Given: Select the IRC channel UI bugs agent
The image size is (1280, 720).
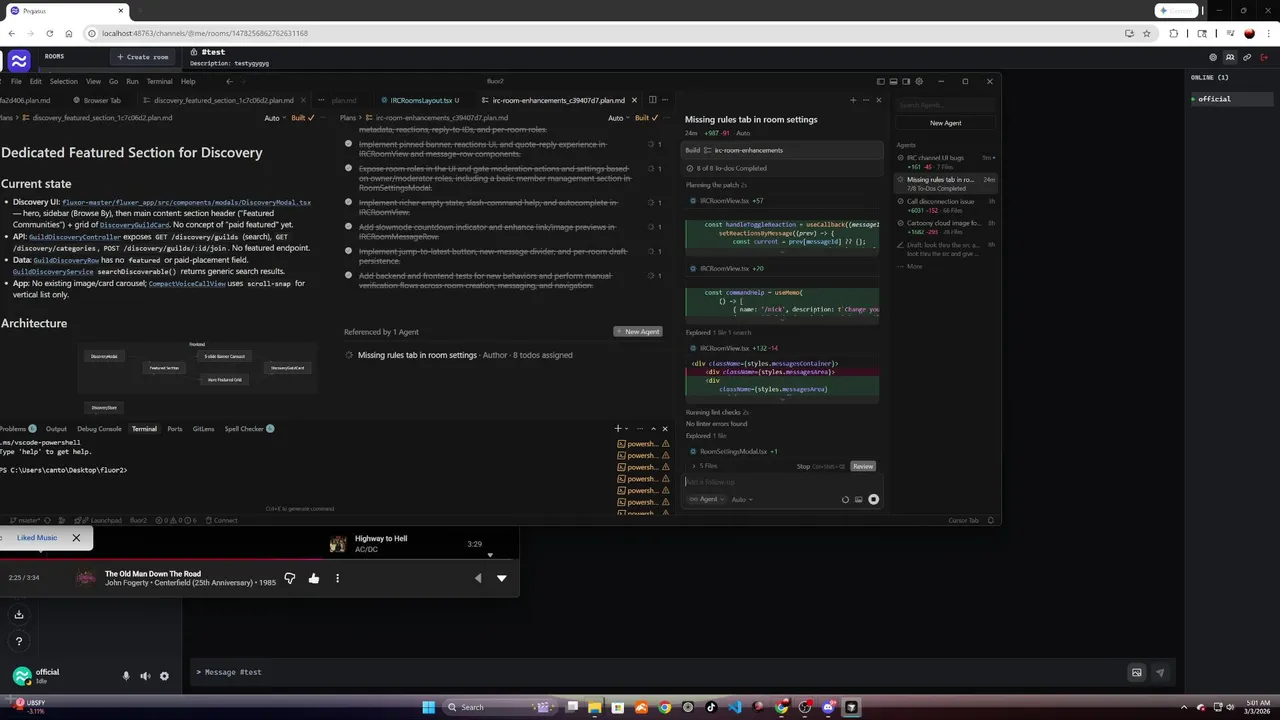Looking at the screenshot, I should click(x=946, y=161).
